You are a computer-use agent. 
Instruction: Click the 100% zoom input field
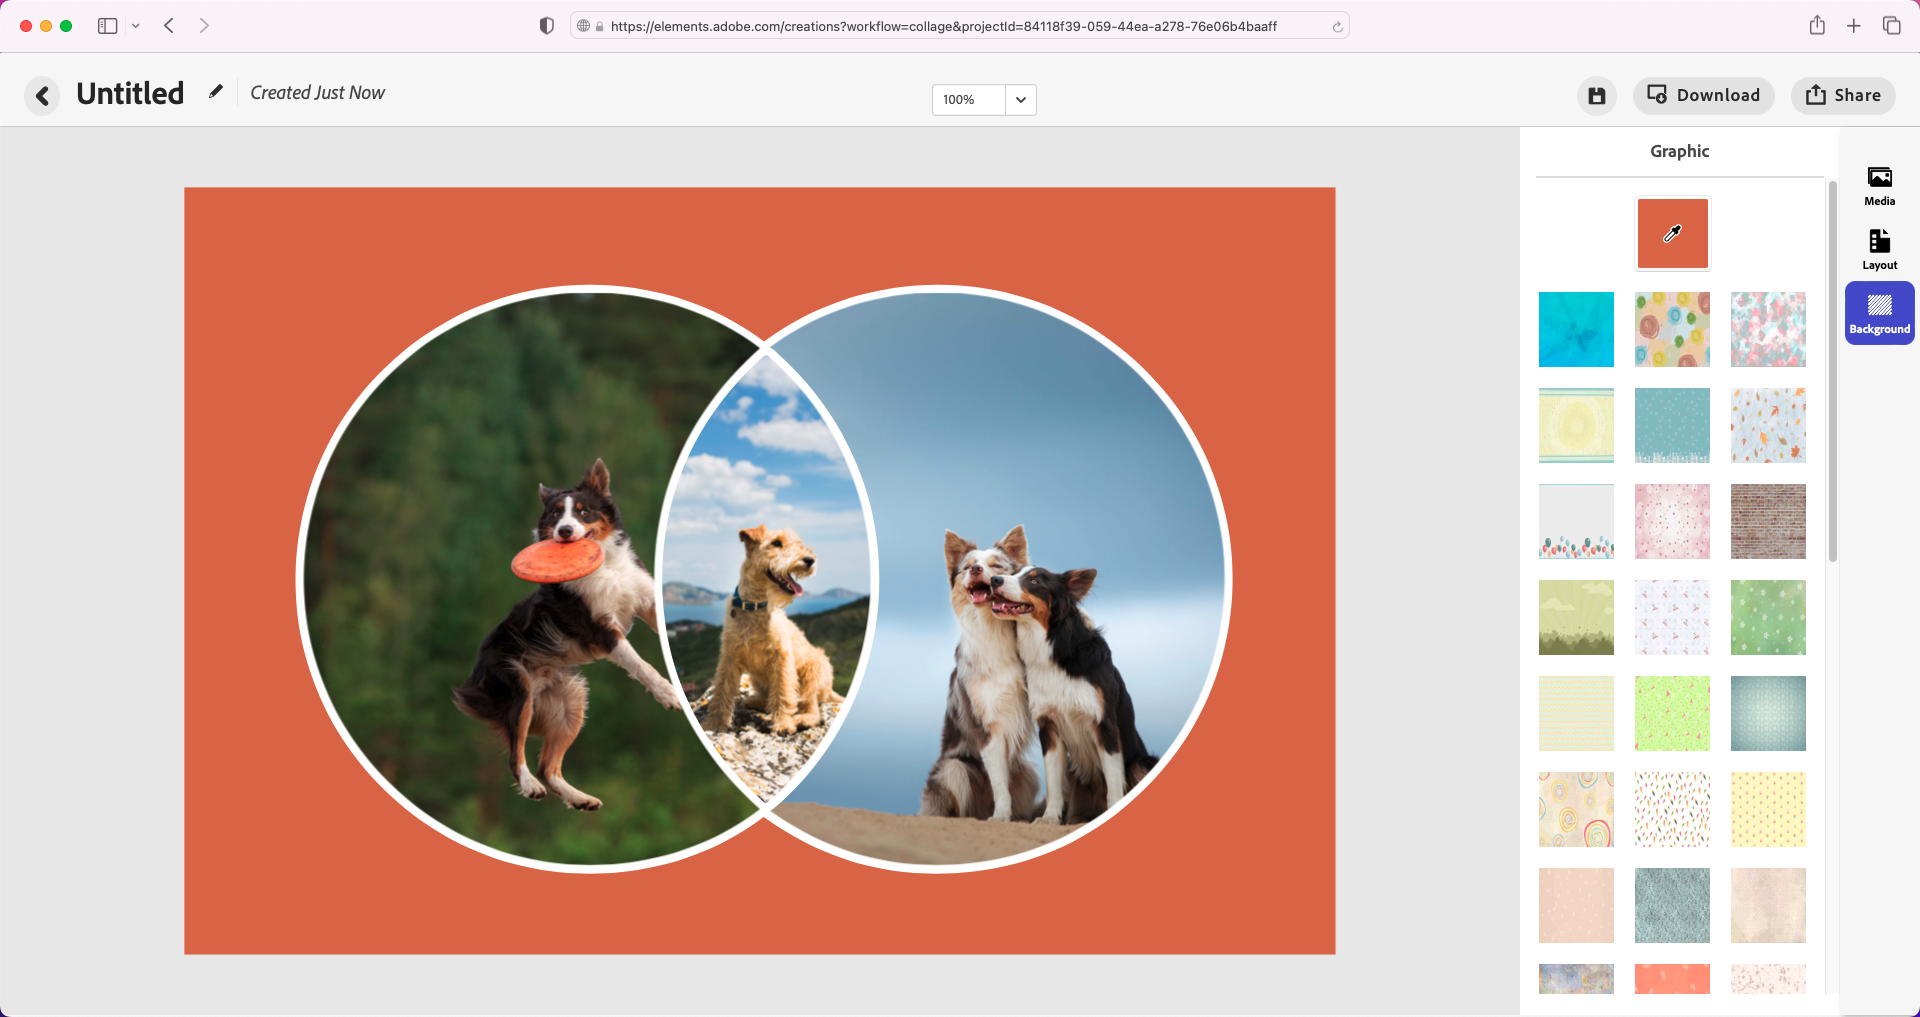click(968, 100)
